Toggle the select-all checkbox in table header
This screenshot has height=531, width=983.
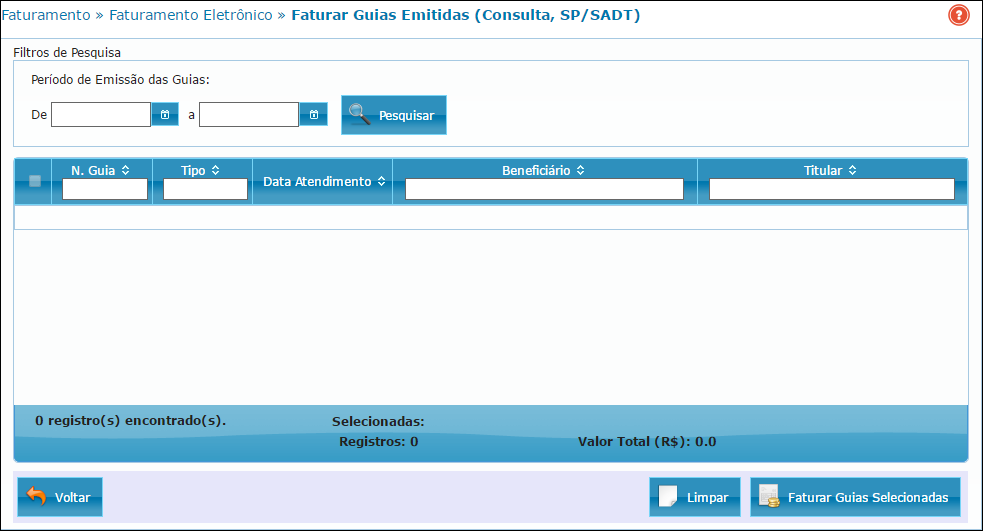(34, 181)
